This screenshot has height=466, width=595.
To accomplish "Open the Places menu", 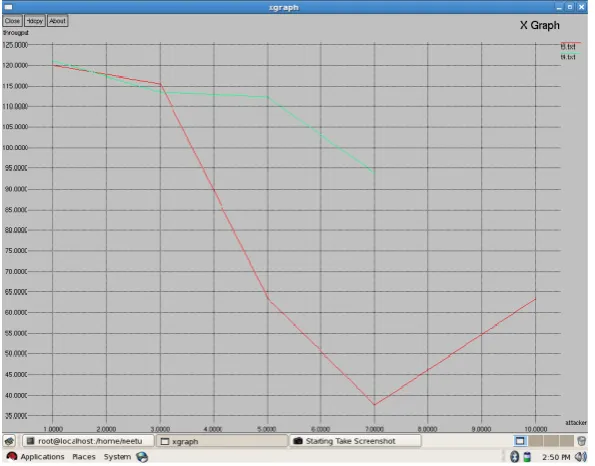I will tap(83, 457).
